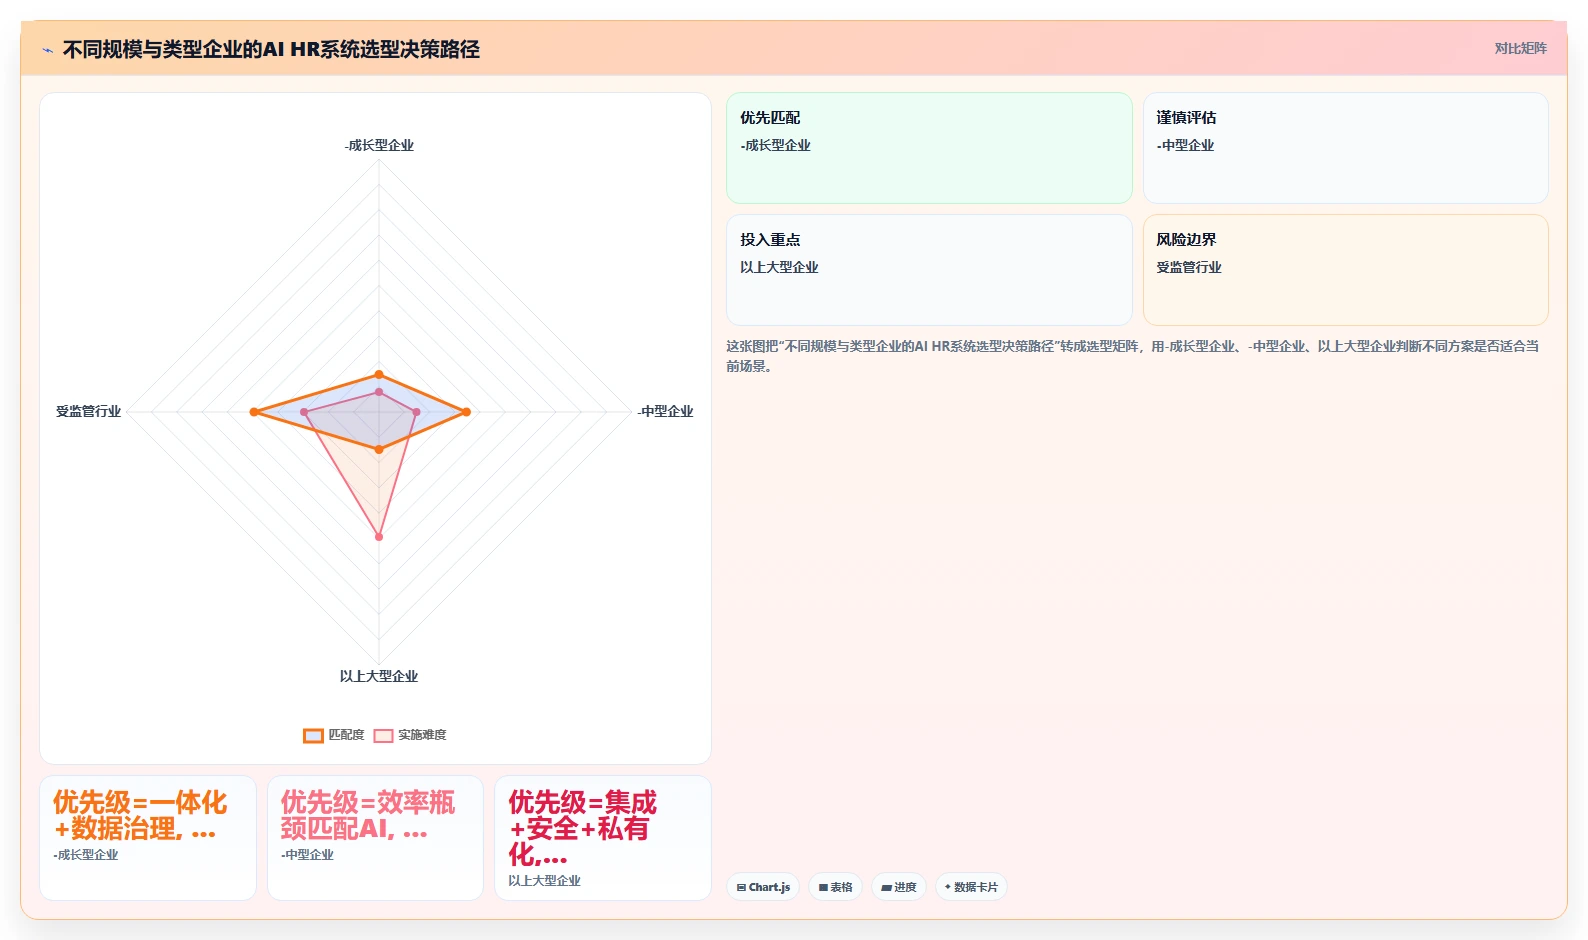1588x940 pixels.
Task: Toggle the 实施难度 legend swatch
Action: coord(383,735)
